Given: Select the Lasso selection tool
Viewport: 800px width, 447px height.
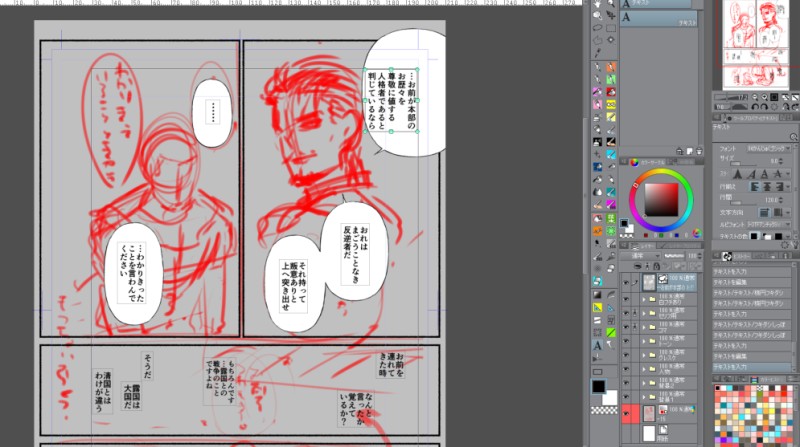Looking at the screenshot, I should pos(597,29).
